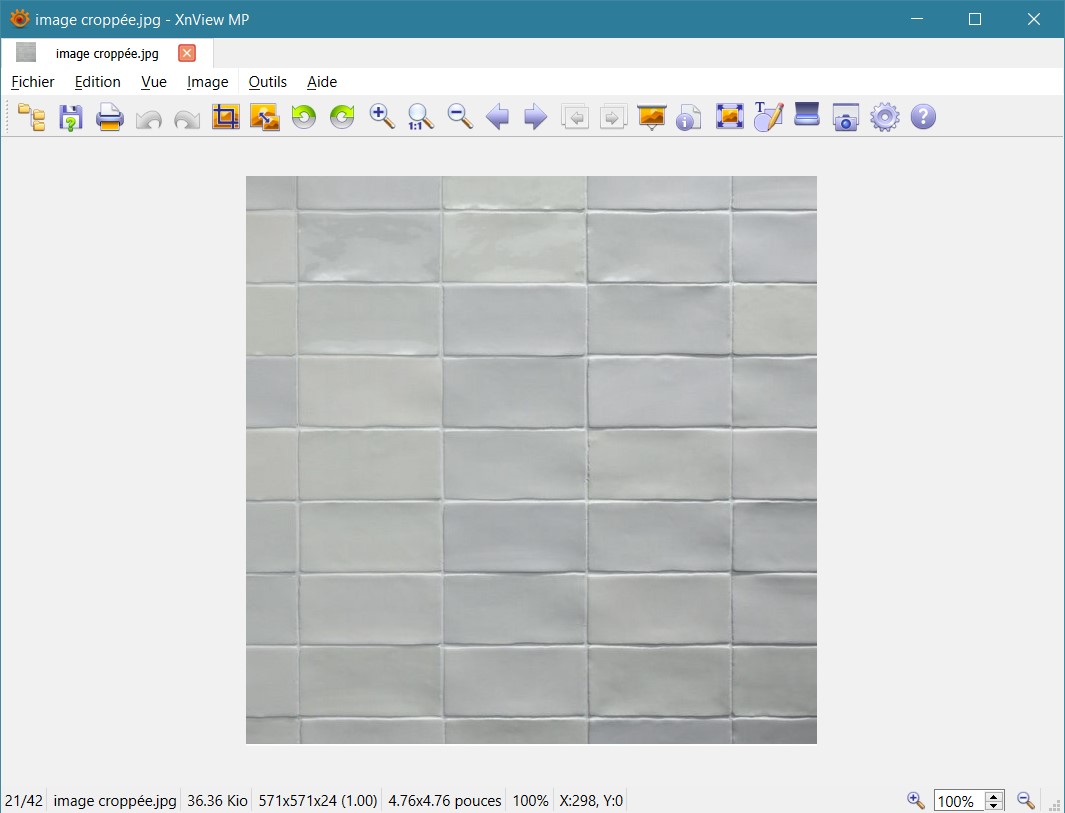This screenshot has height=813, width=1065.
Task: Switch to fullscreen view
Action: tap(729, 117)
